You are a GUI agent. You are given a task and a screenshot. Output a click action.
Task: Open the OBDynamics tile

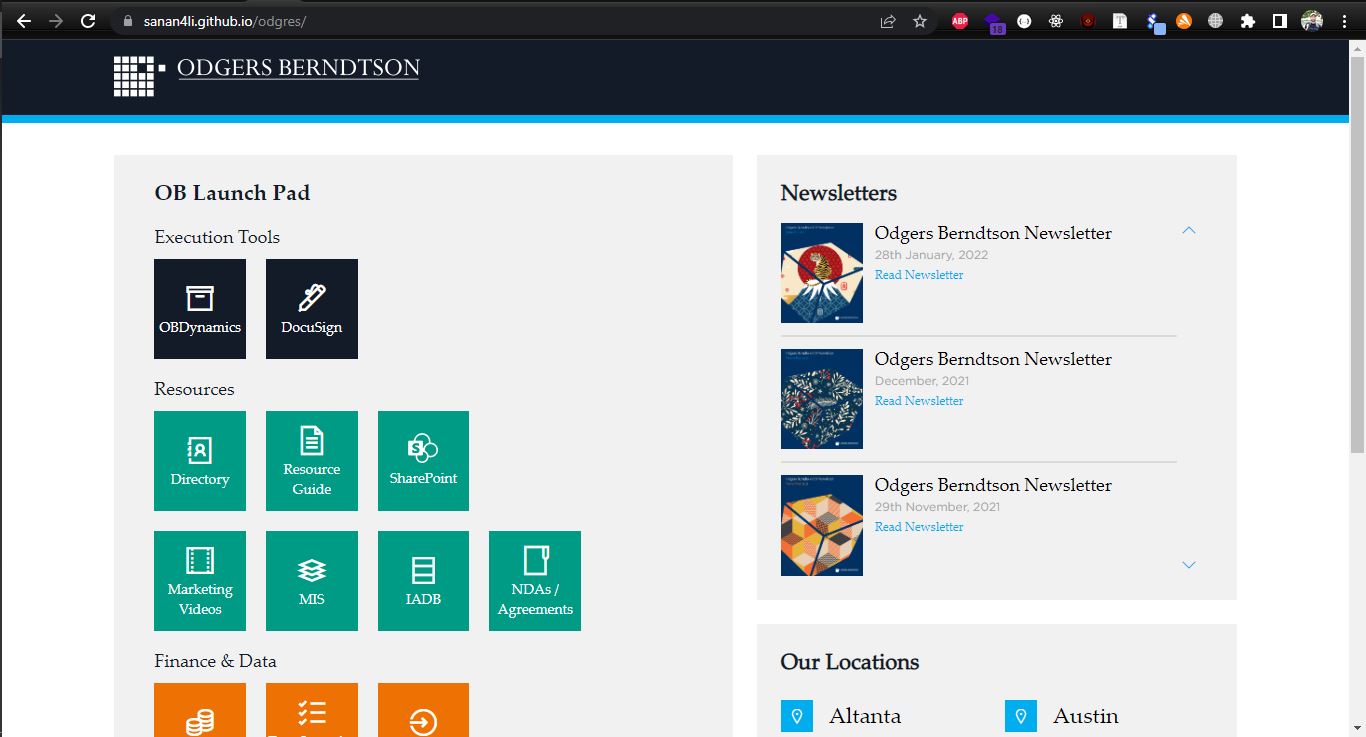tap(200, 309)
